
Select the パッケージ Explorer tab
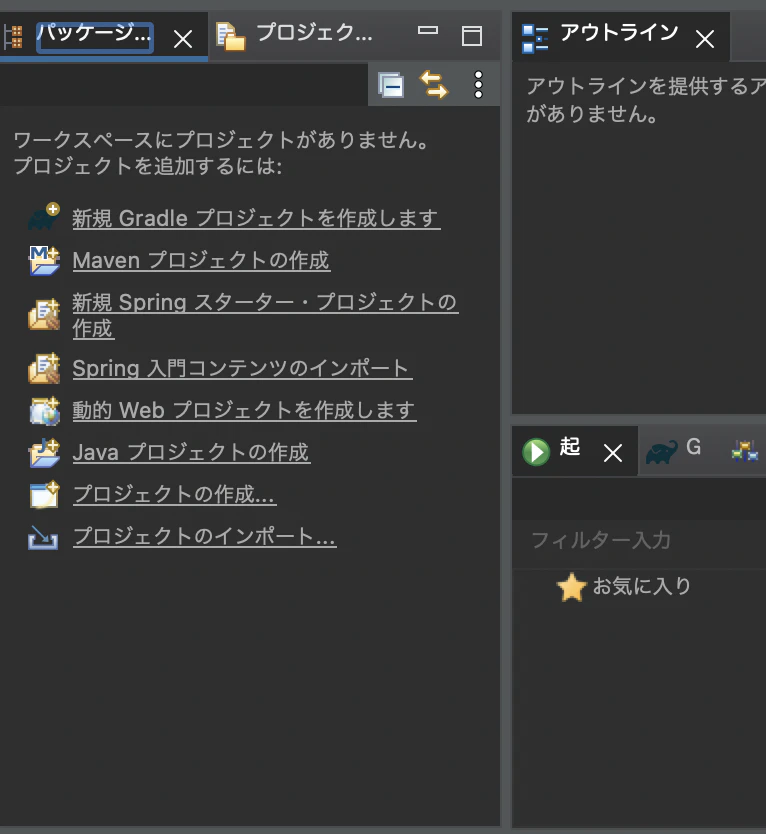[x=95, y=38]
